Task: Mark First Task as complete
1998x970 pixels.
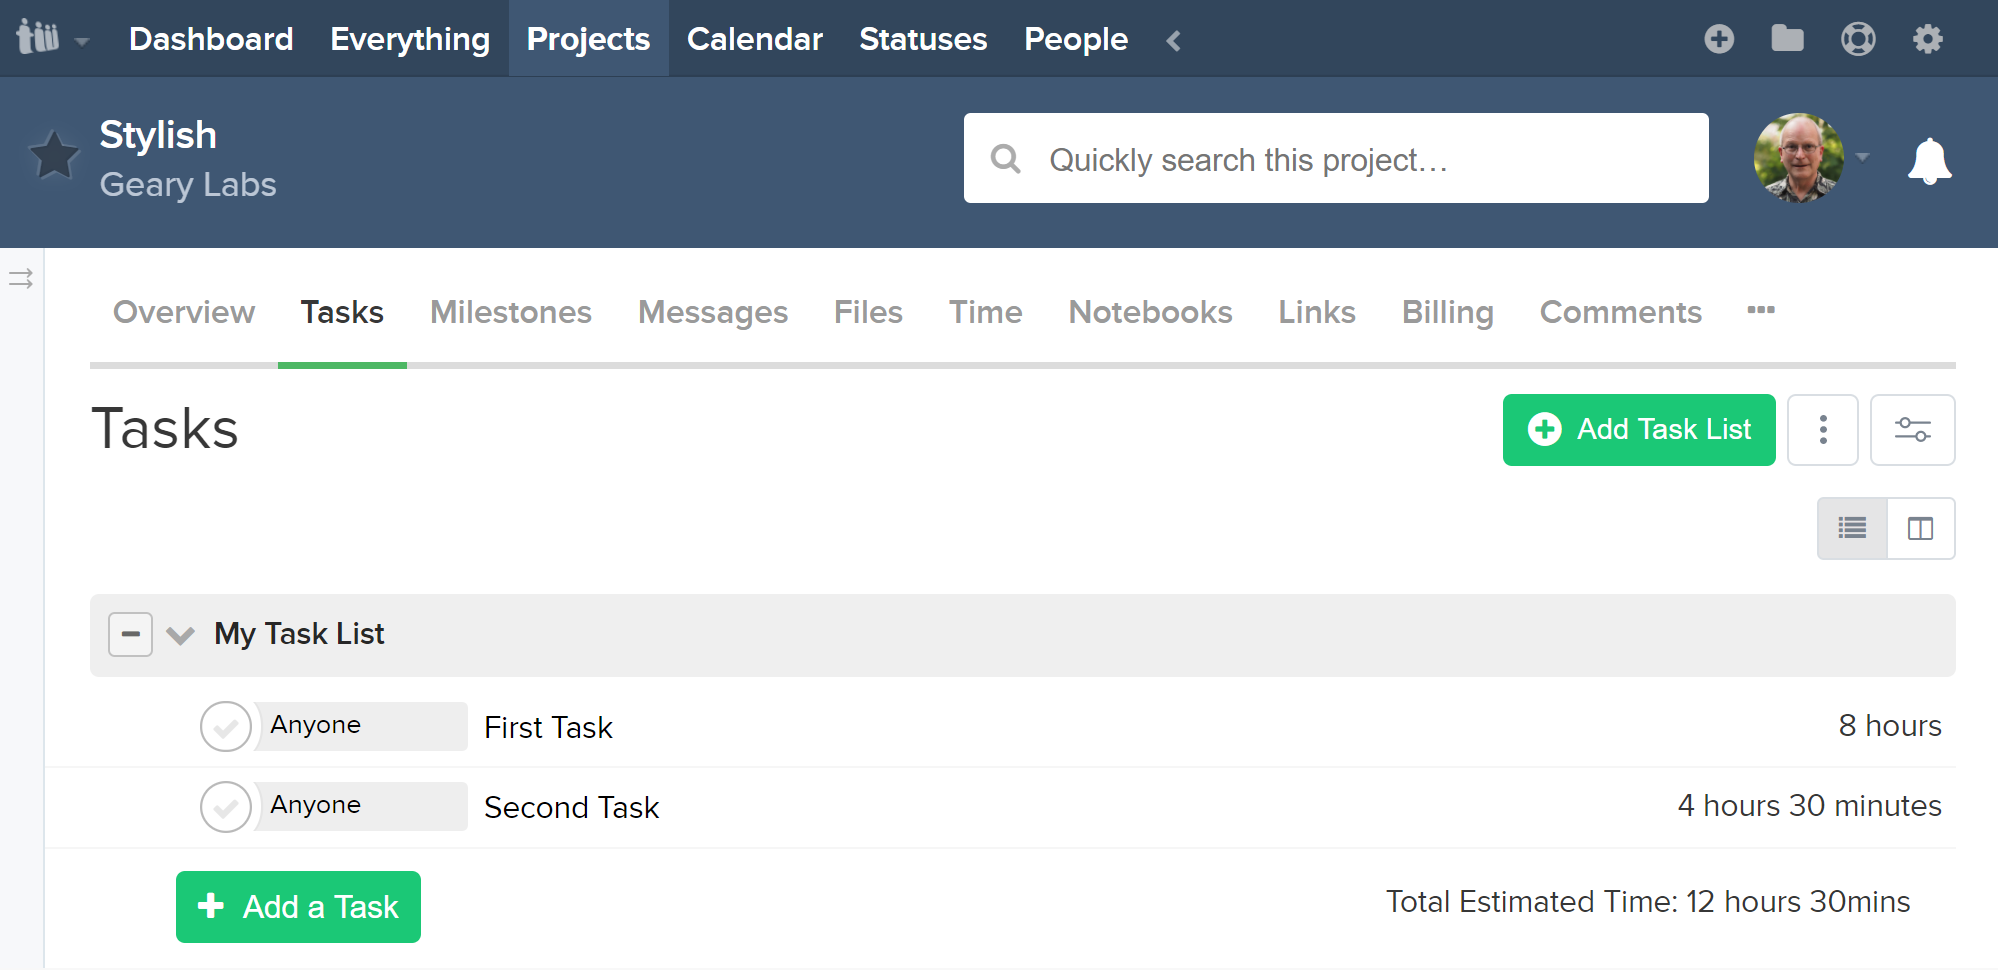Action: coord(226,727)
